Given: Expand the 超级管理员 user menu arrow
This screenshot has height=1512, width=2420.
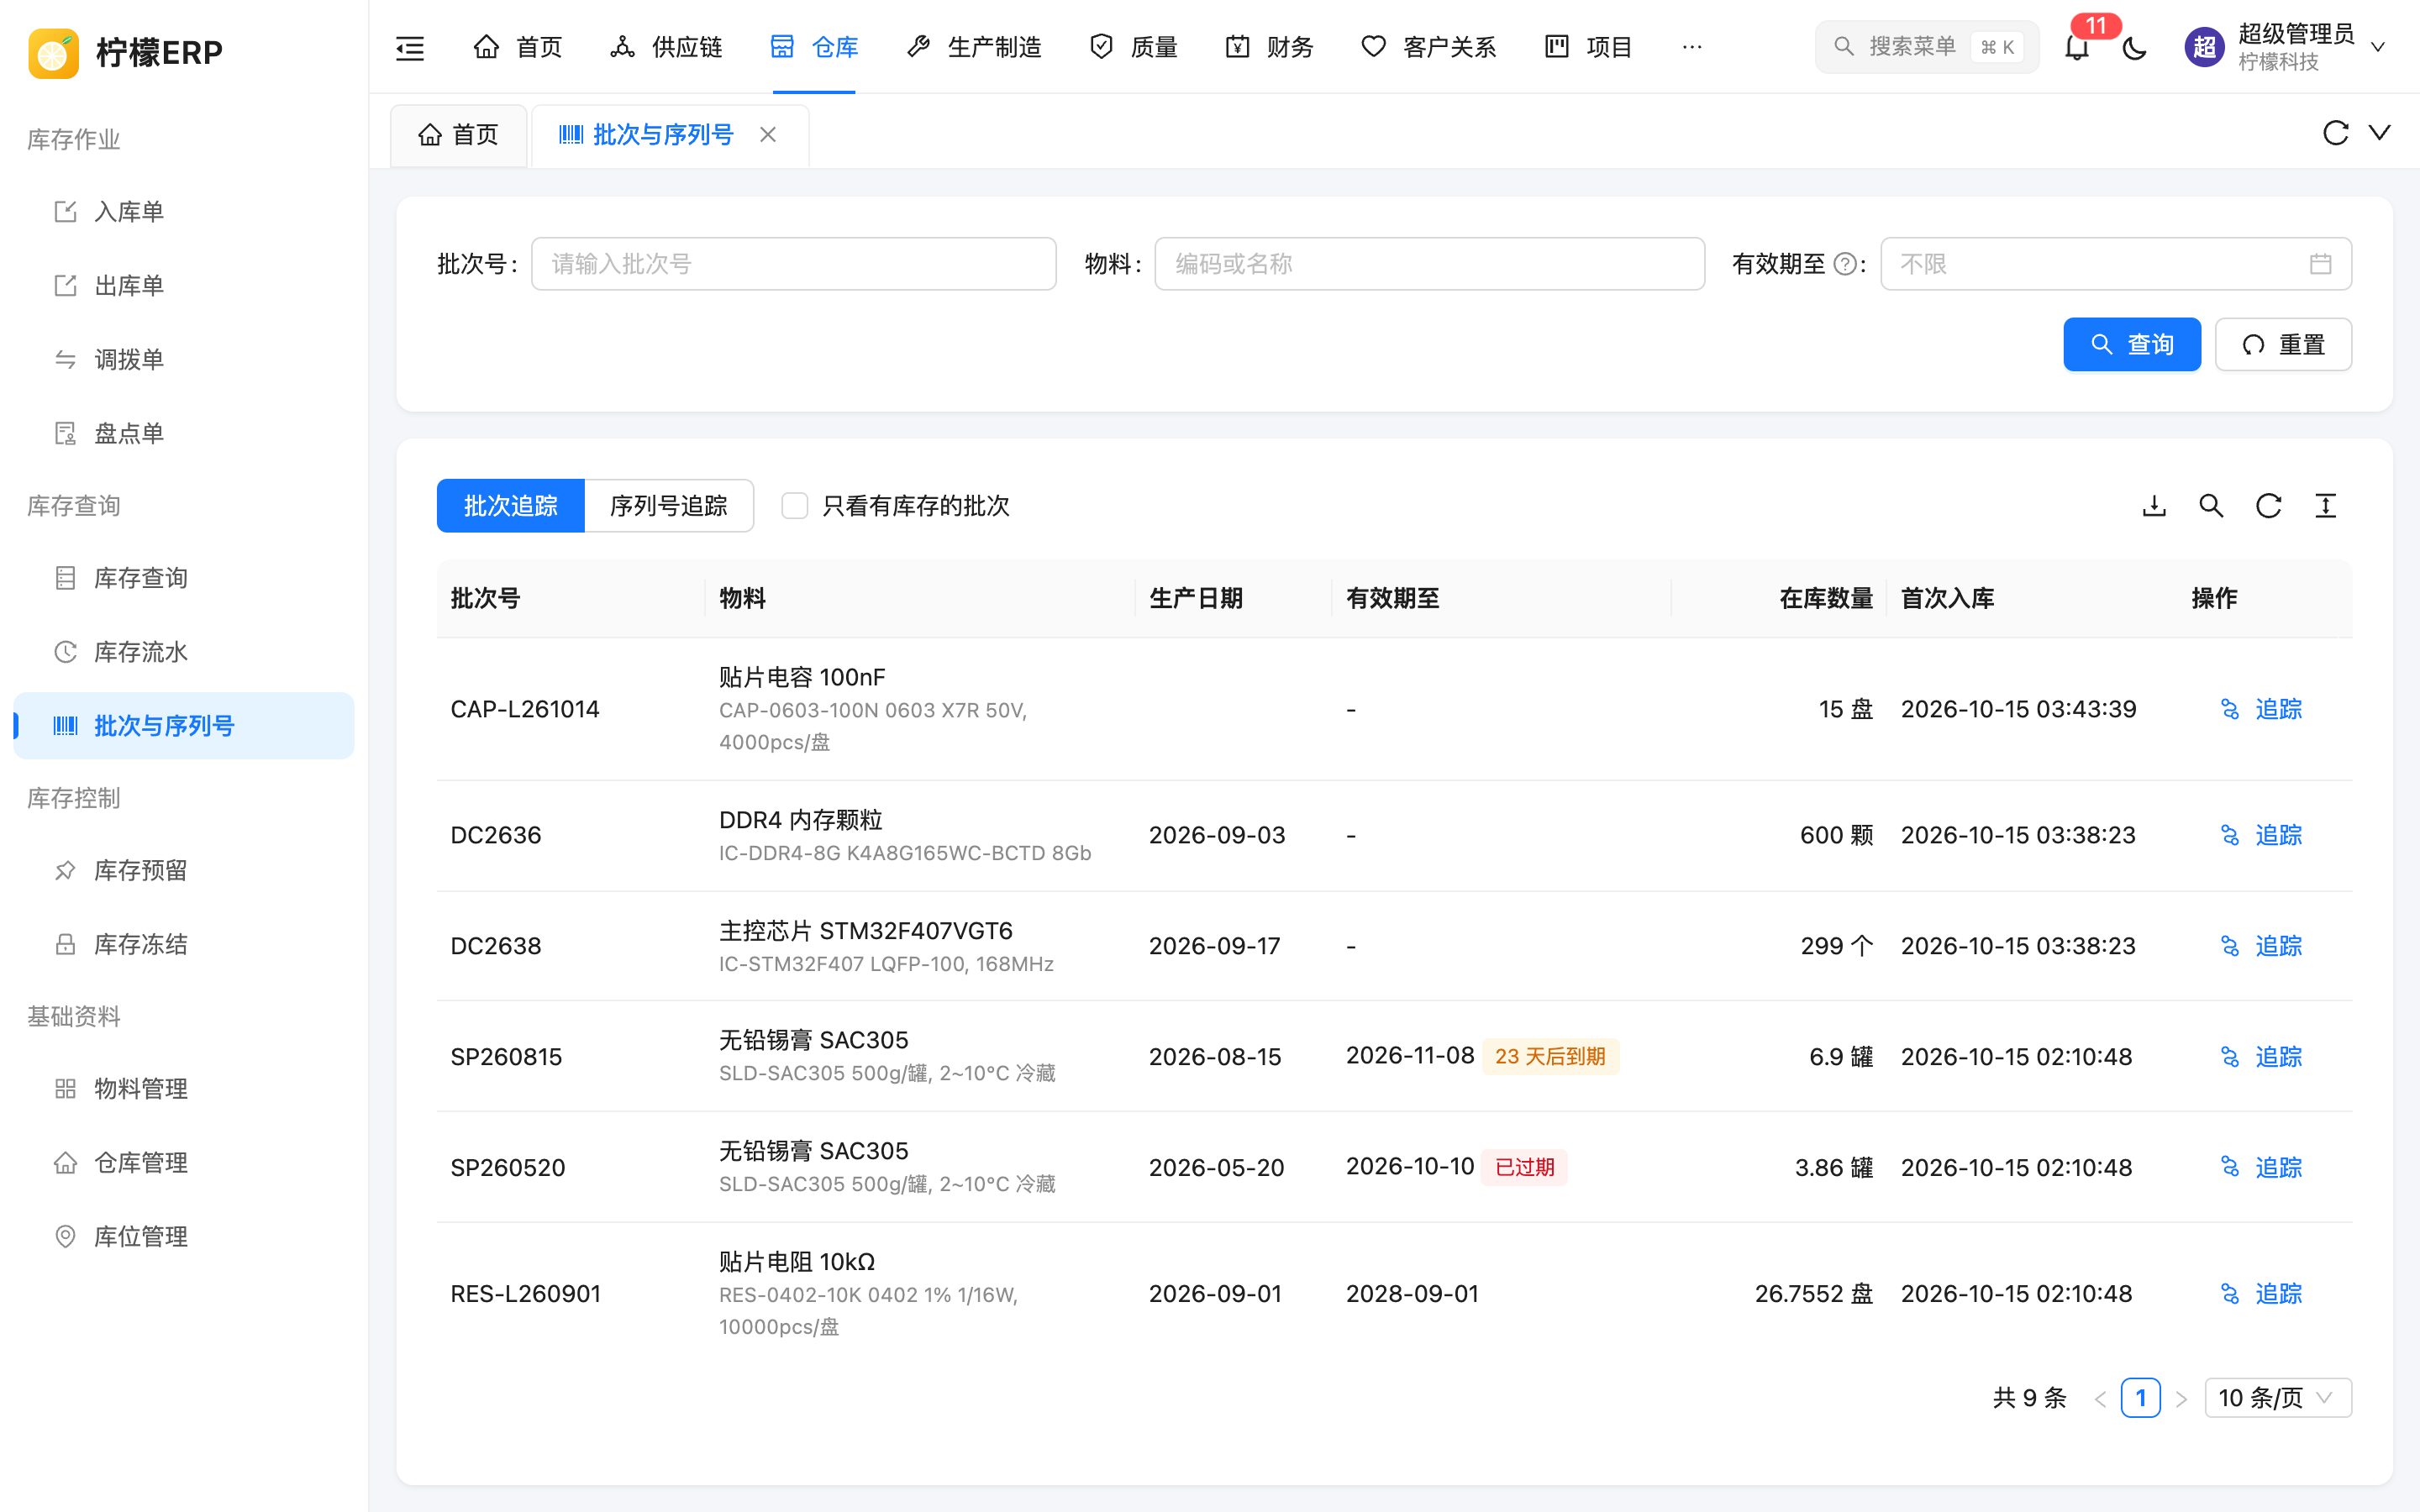Looking at the screenshot, I should (x=2378, y=47).
